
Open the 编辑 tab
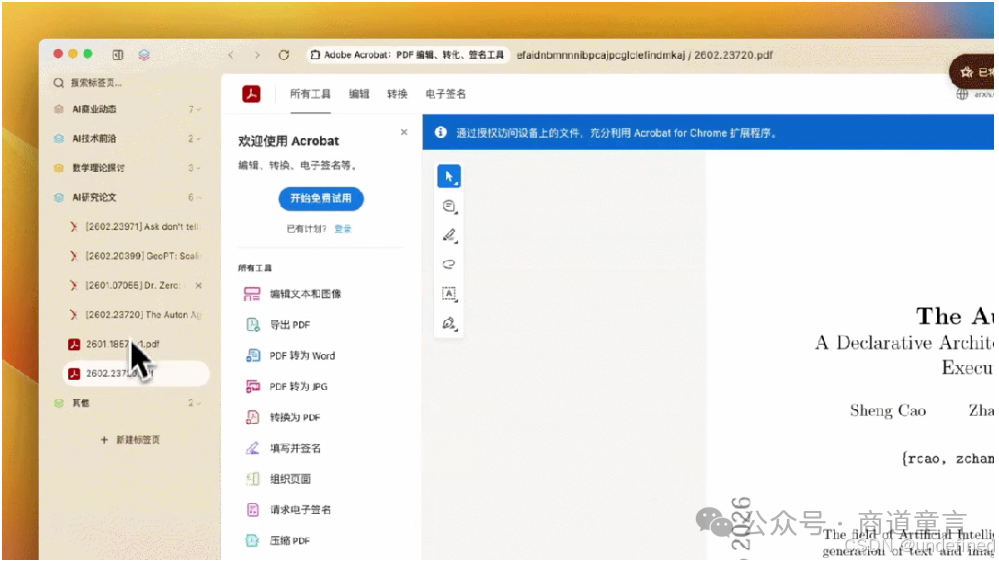point(359,94)
